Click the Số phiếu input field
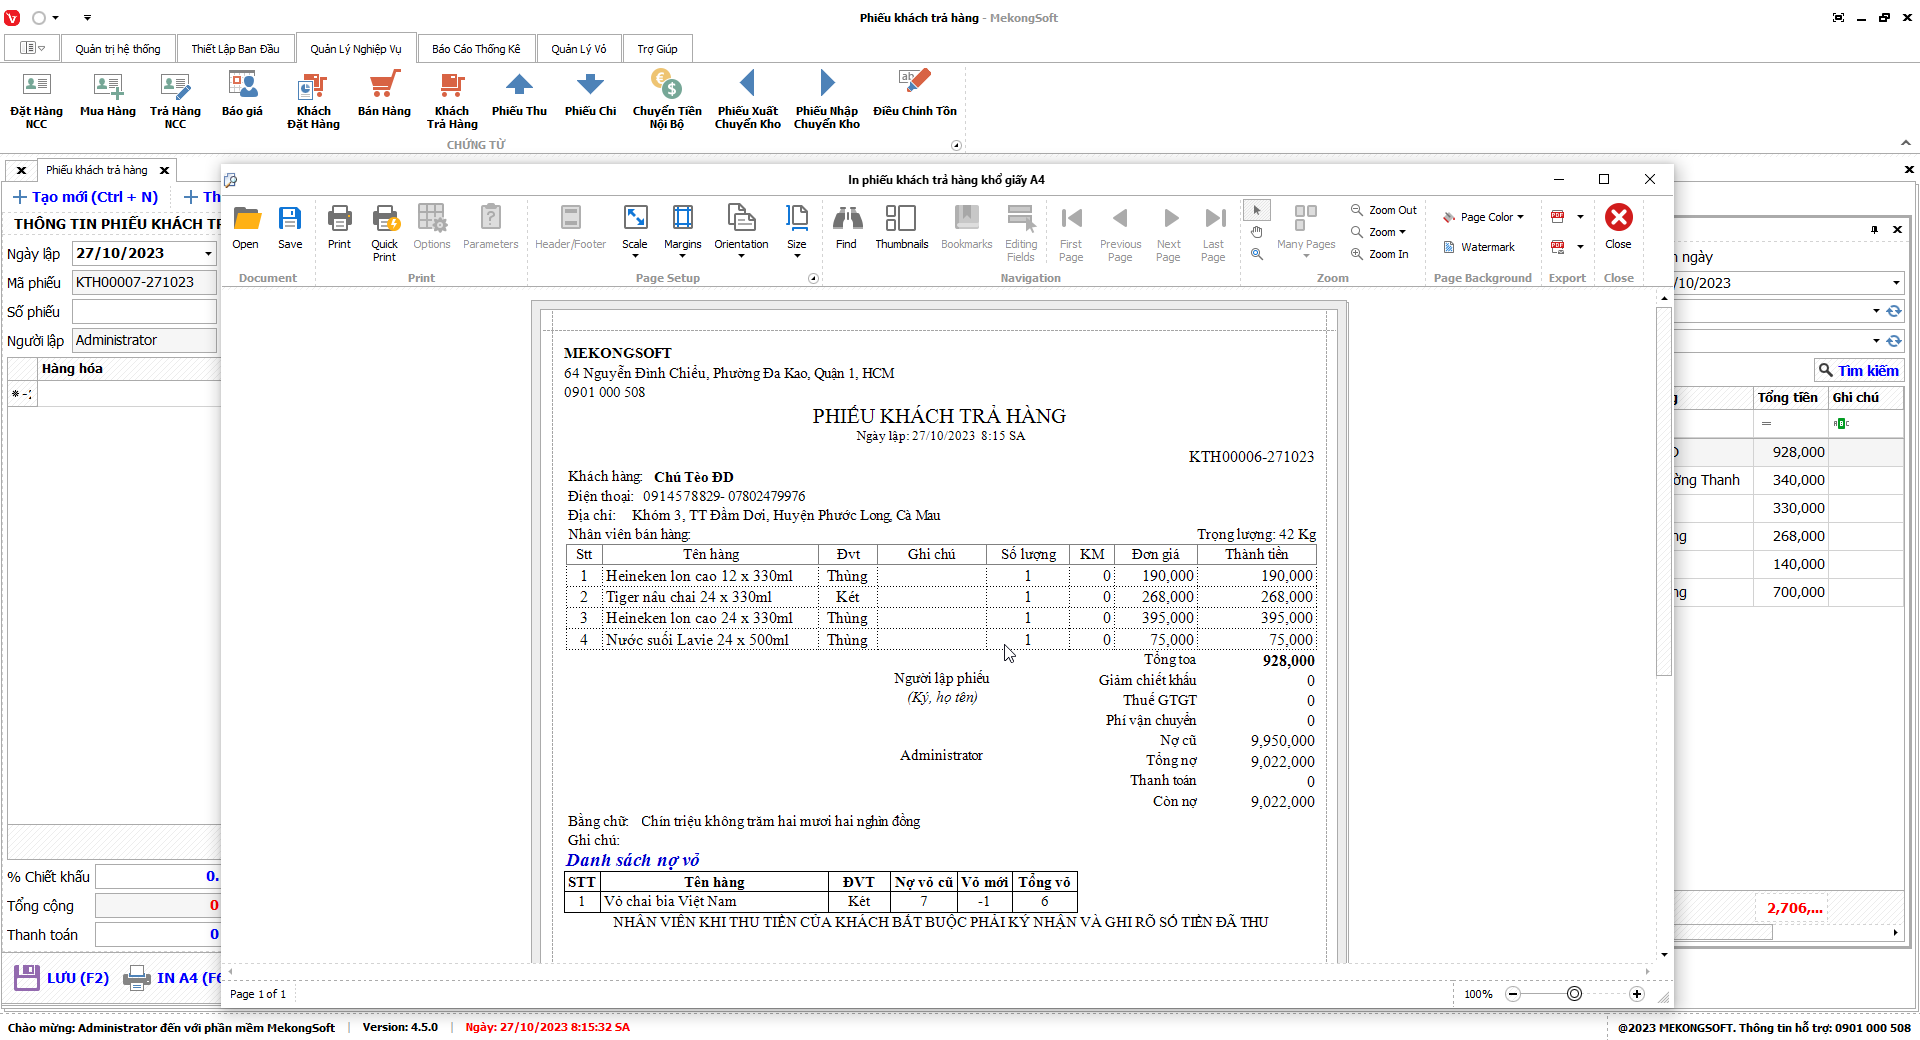Viewport: 1920px width, 1040px height. [x=144, y=312]
